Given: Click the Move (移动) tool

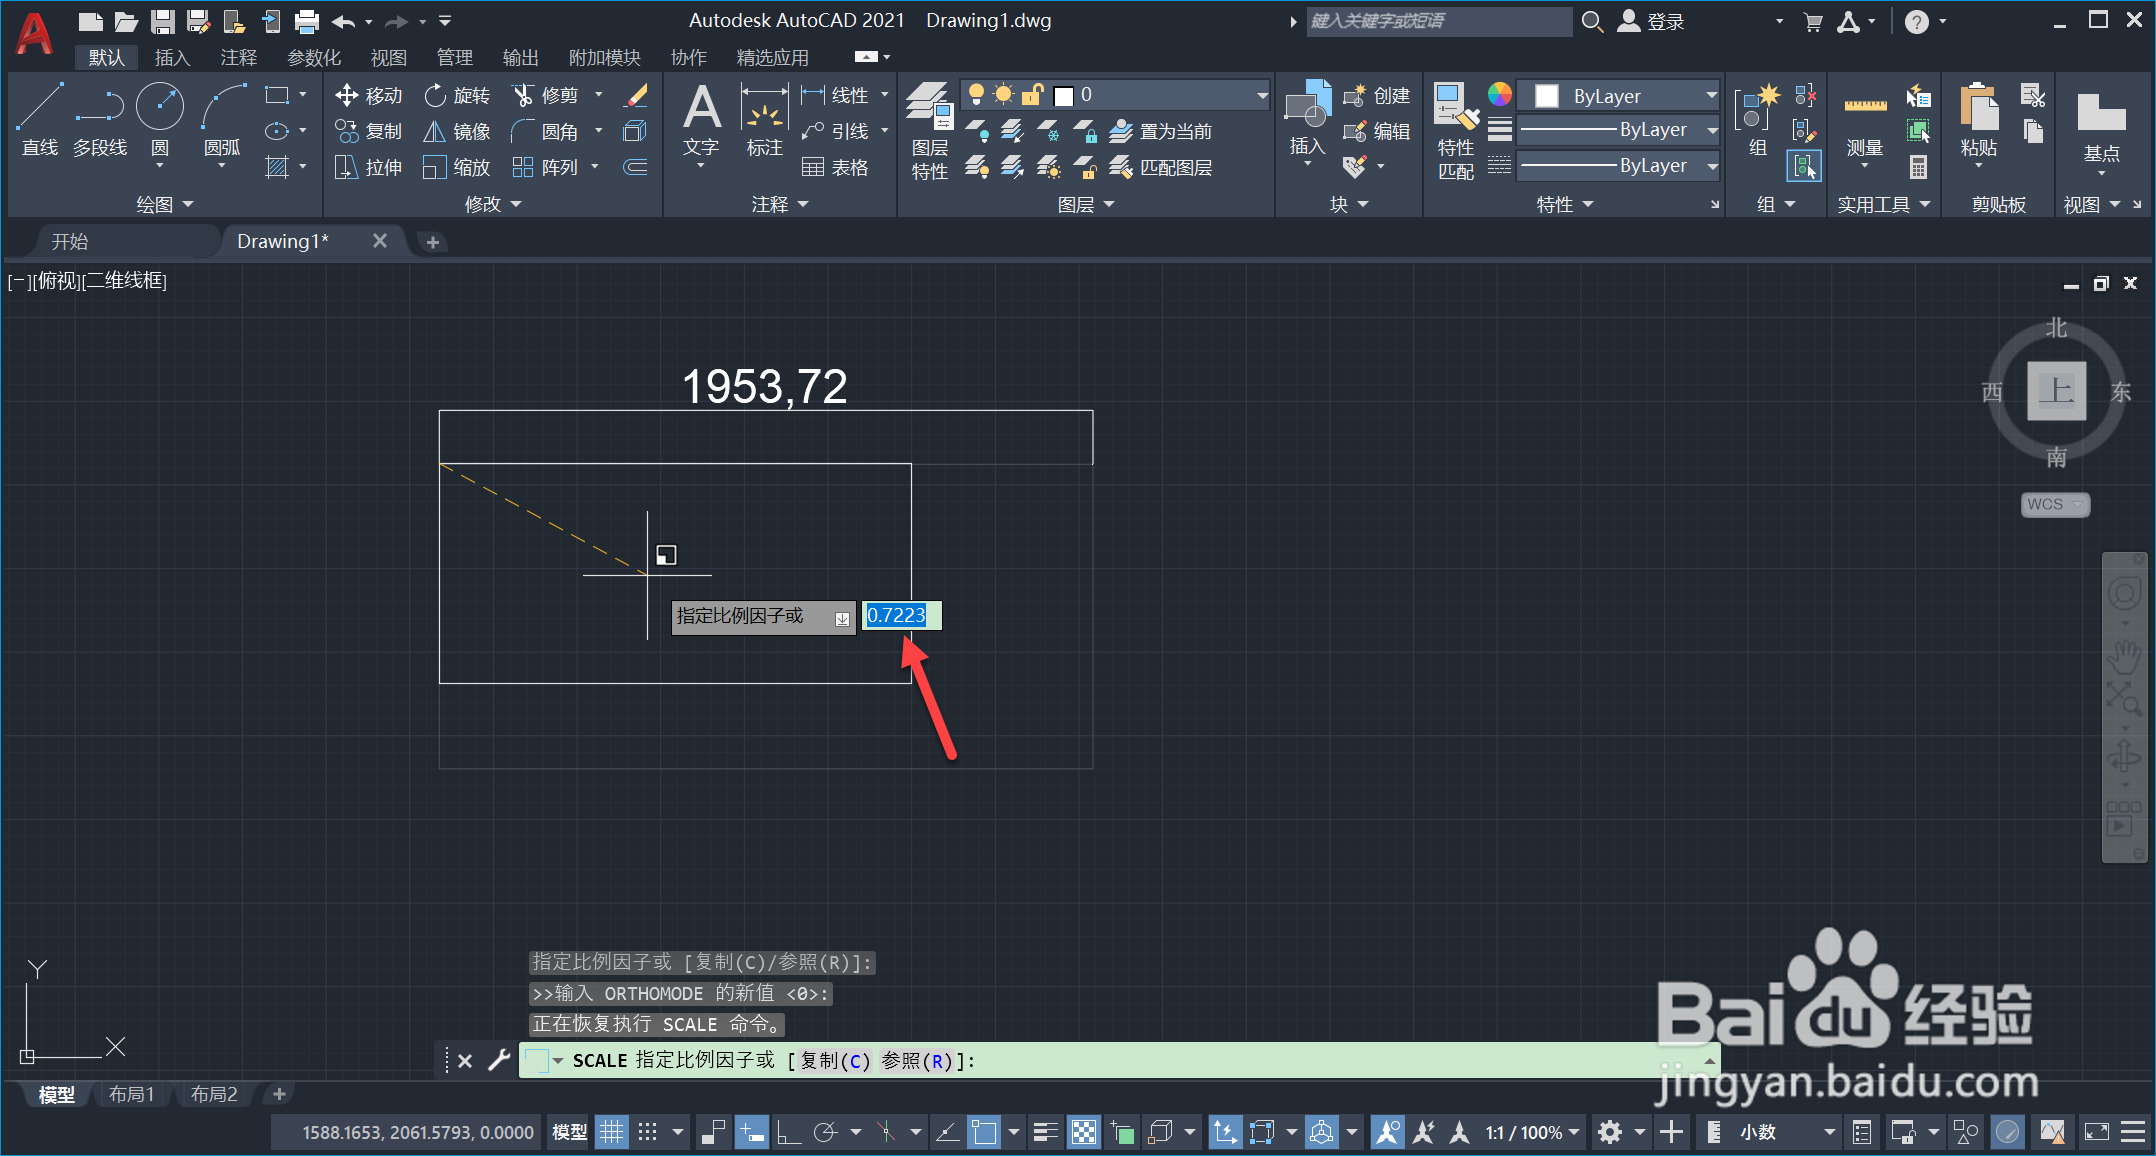Looking at the screenshot, I should click(368, 95).
